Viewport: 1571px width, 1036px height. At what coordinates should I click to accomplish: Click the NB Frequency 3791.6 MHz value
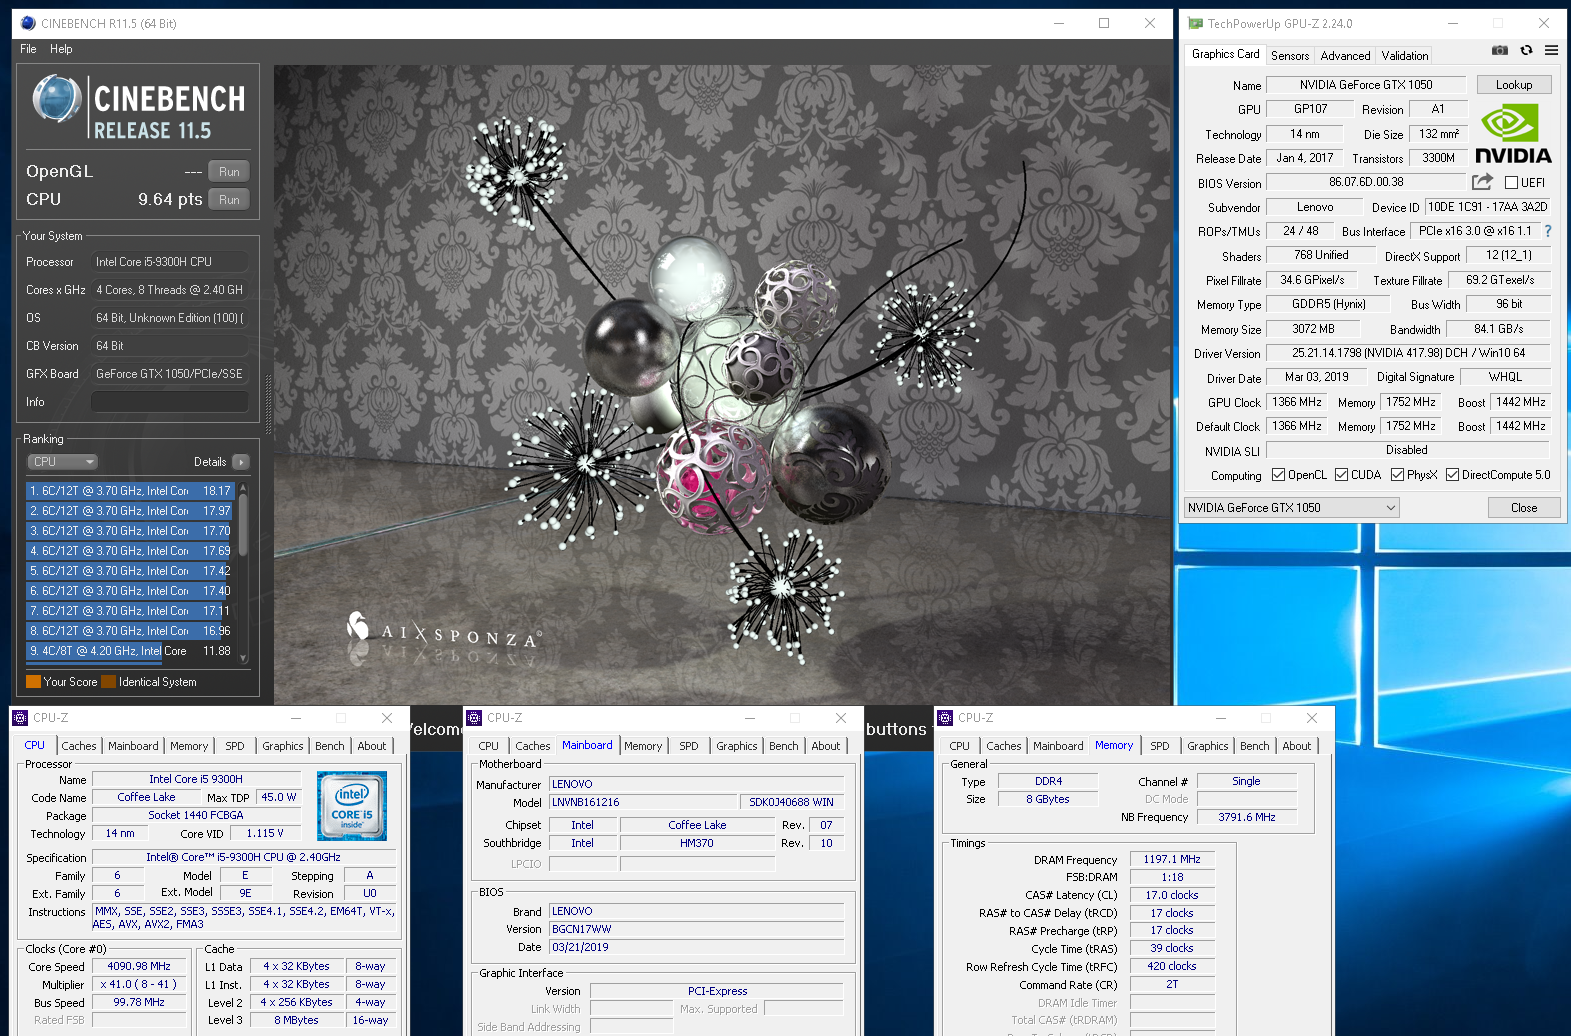(x=1247, y=818)
